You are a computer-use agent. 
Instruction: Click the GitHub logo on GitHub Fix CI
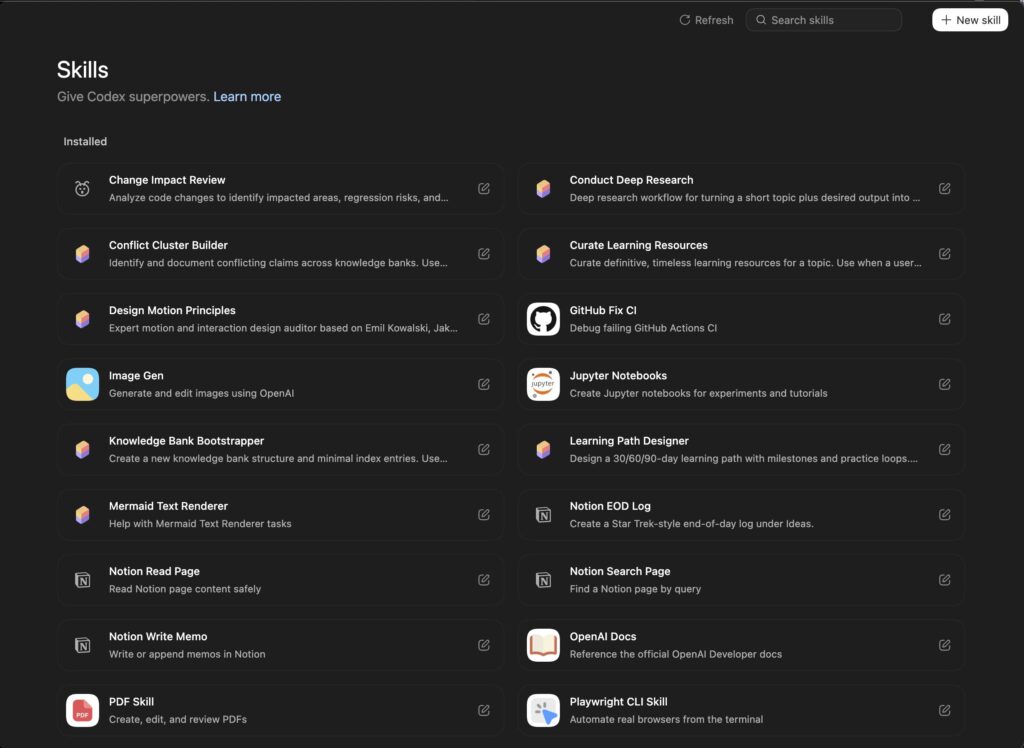pos(542,318)
